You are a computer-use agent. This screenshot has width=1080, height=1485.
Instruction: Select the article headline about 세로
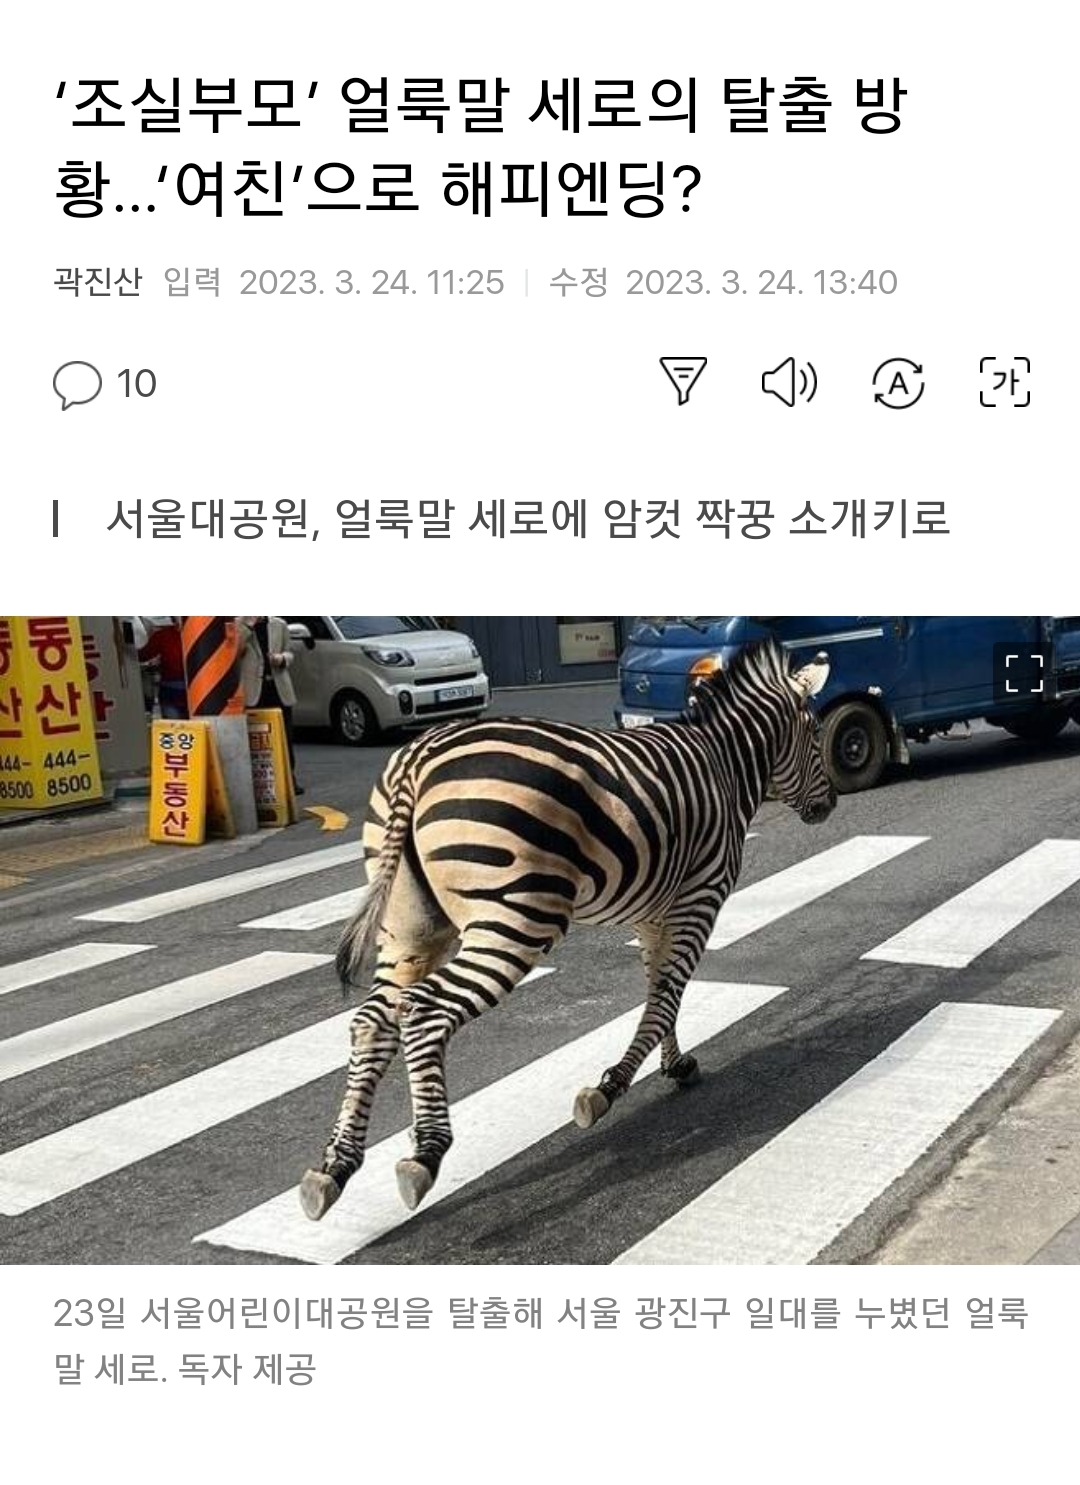pyautogui.click(x=480, y=147)
